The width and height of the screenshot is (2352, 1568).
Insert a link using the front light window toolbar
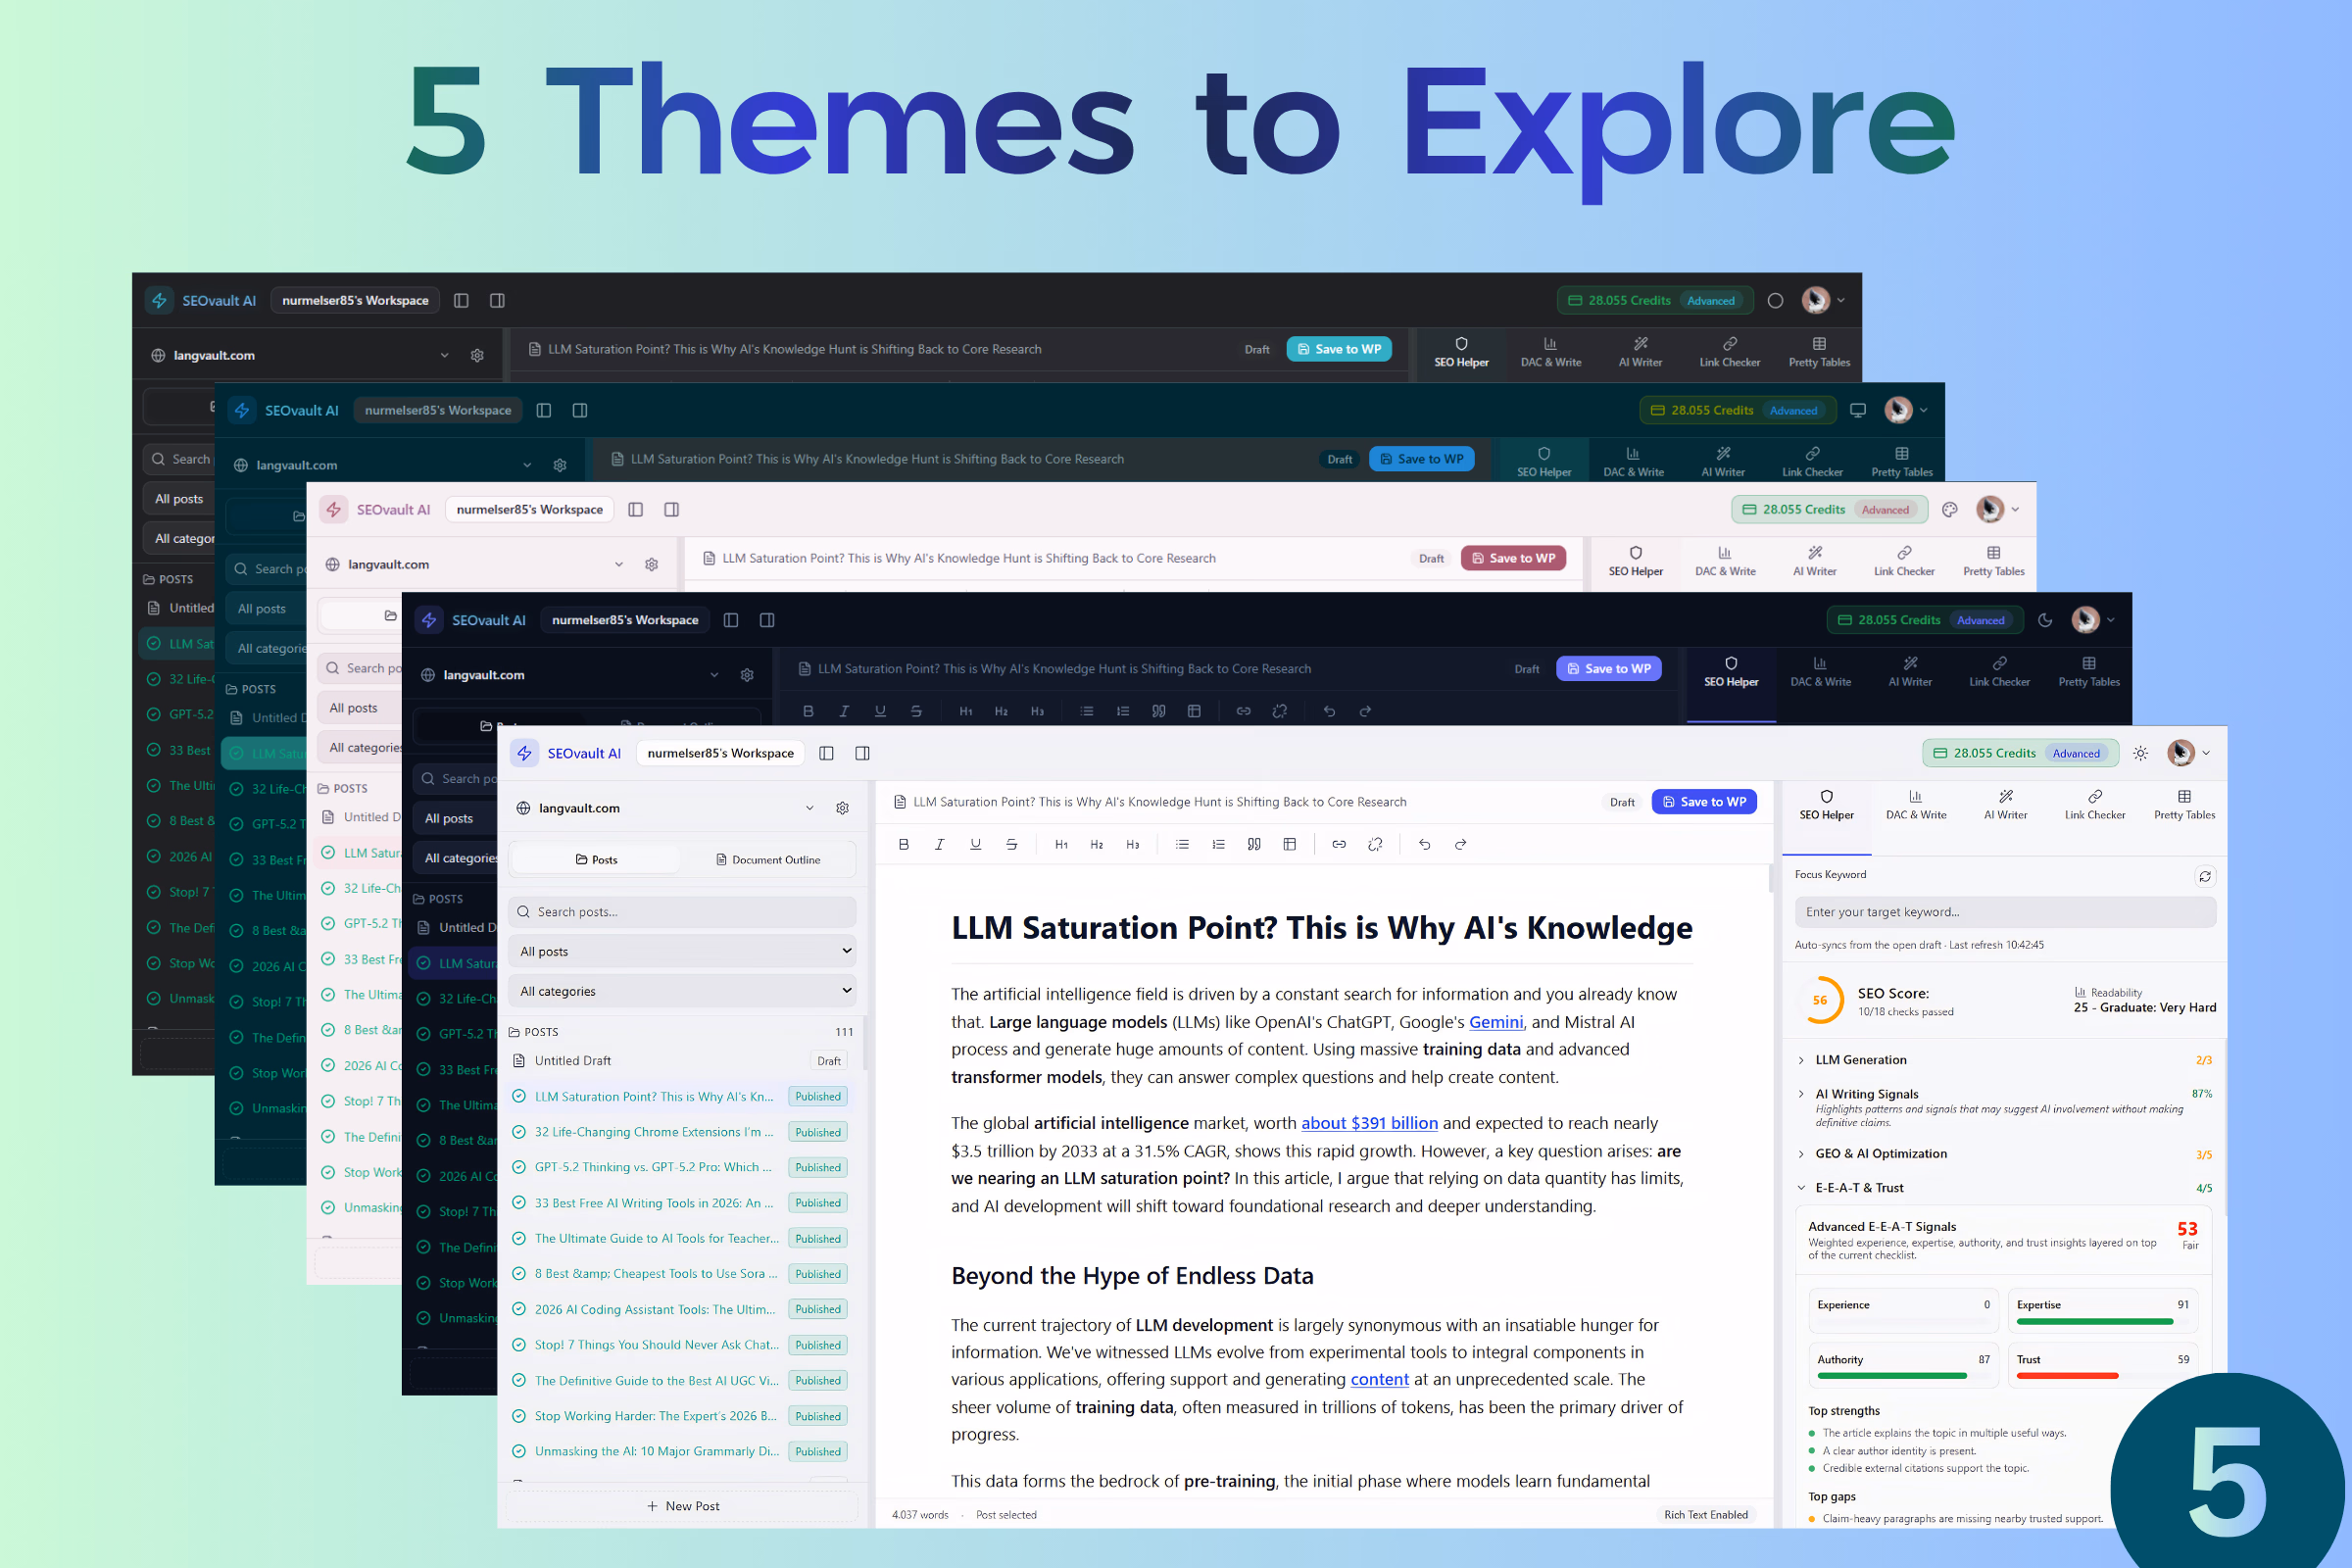1339,844
